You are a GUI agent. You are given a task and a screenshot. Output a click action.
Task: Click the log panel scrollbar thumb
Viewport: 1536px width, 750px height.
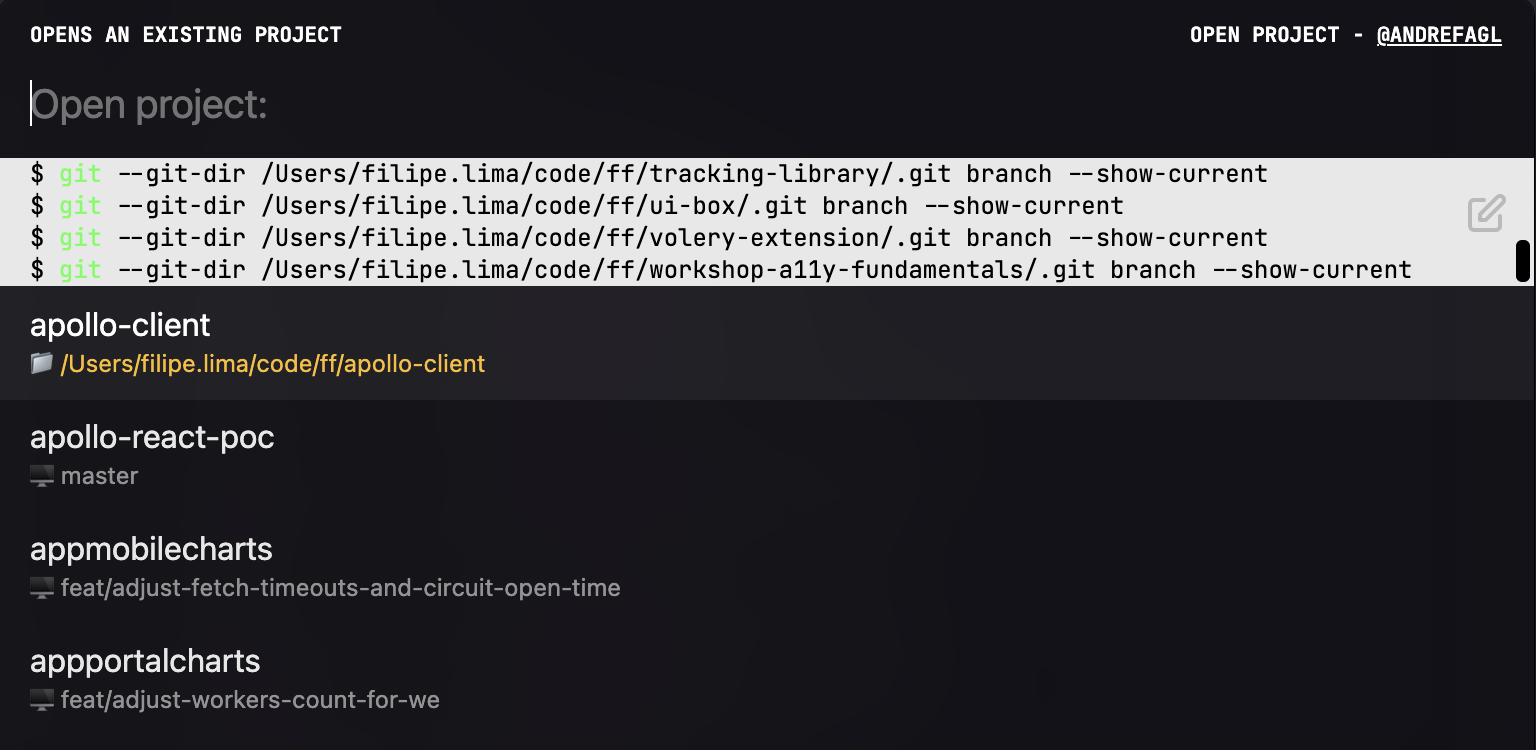click(1523, 261)
